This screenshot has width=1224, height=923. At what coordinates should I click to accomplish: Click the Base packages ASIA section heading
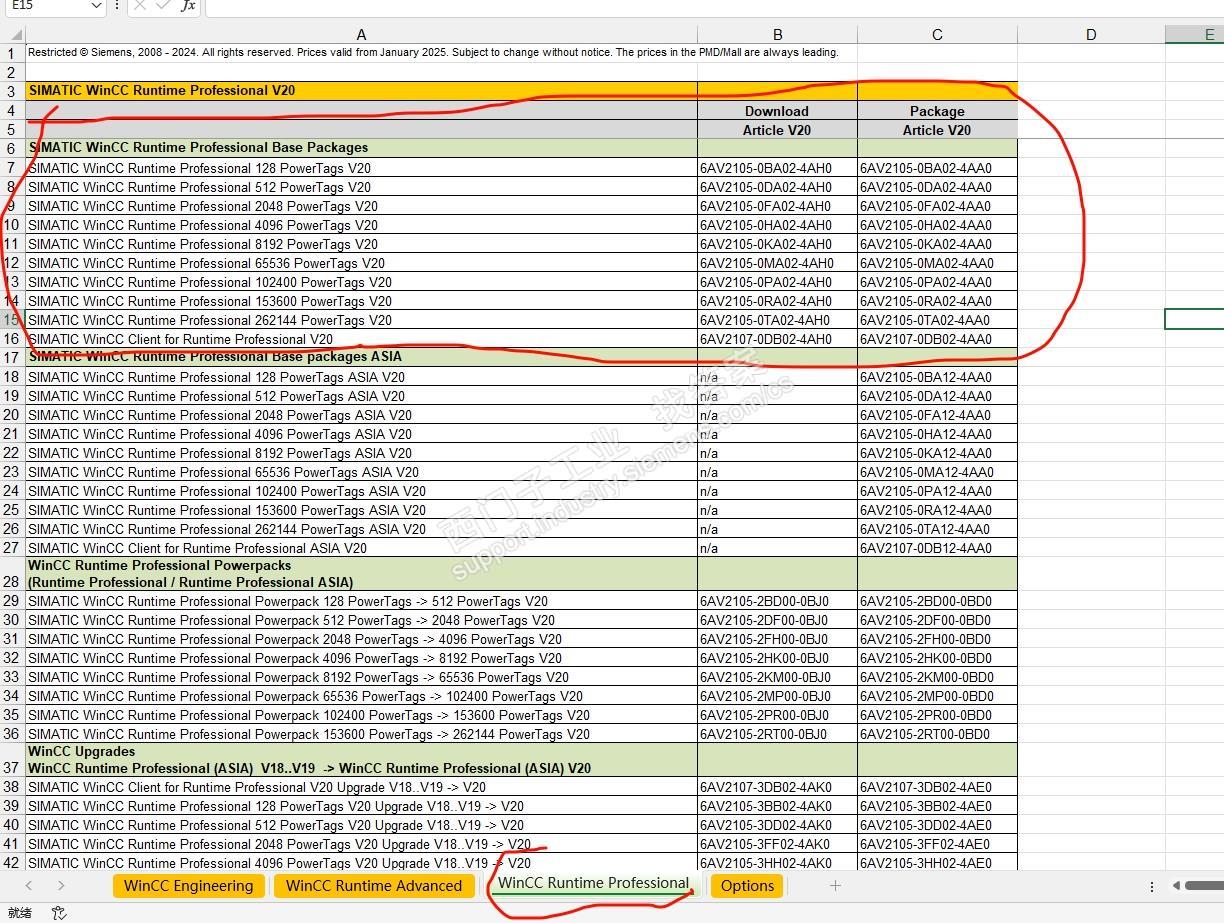[x=361, y=357]
